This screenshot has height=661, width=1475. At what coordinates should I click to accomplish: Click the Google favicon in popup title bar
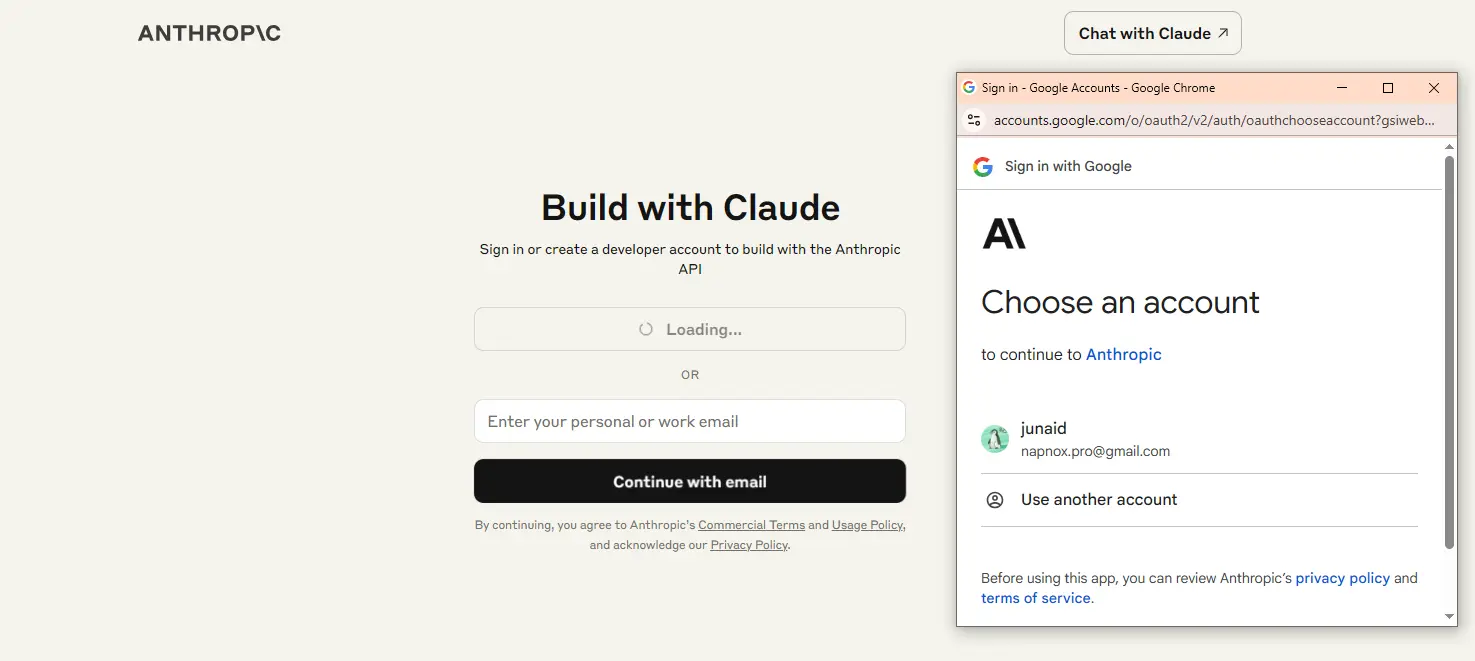tap(969, 88)
